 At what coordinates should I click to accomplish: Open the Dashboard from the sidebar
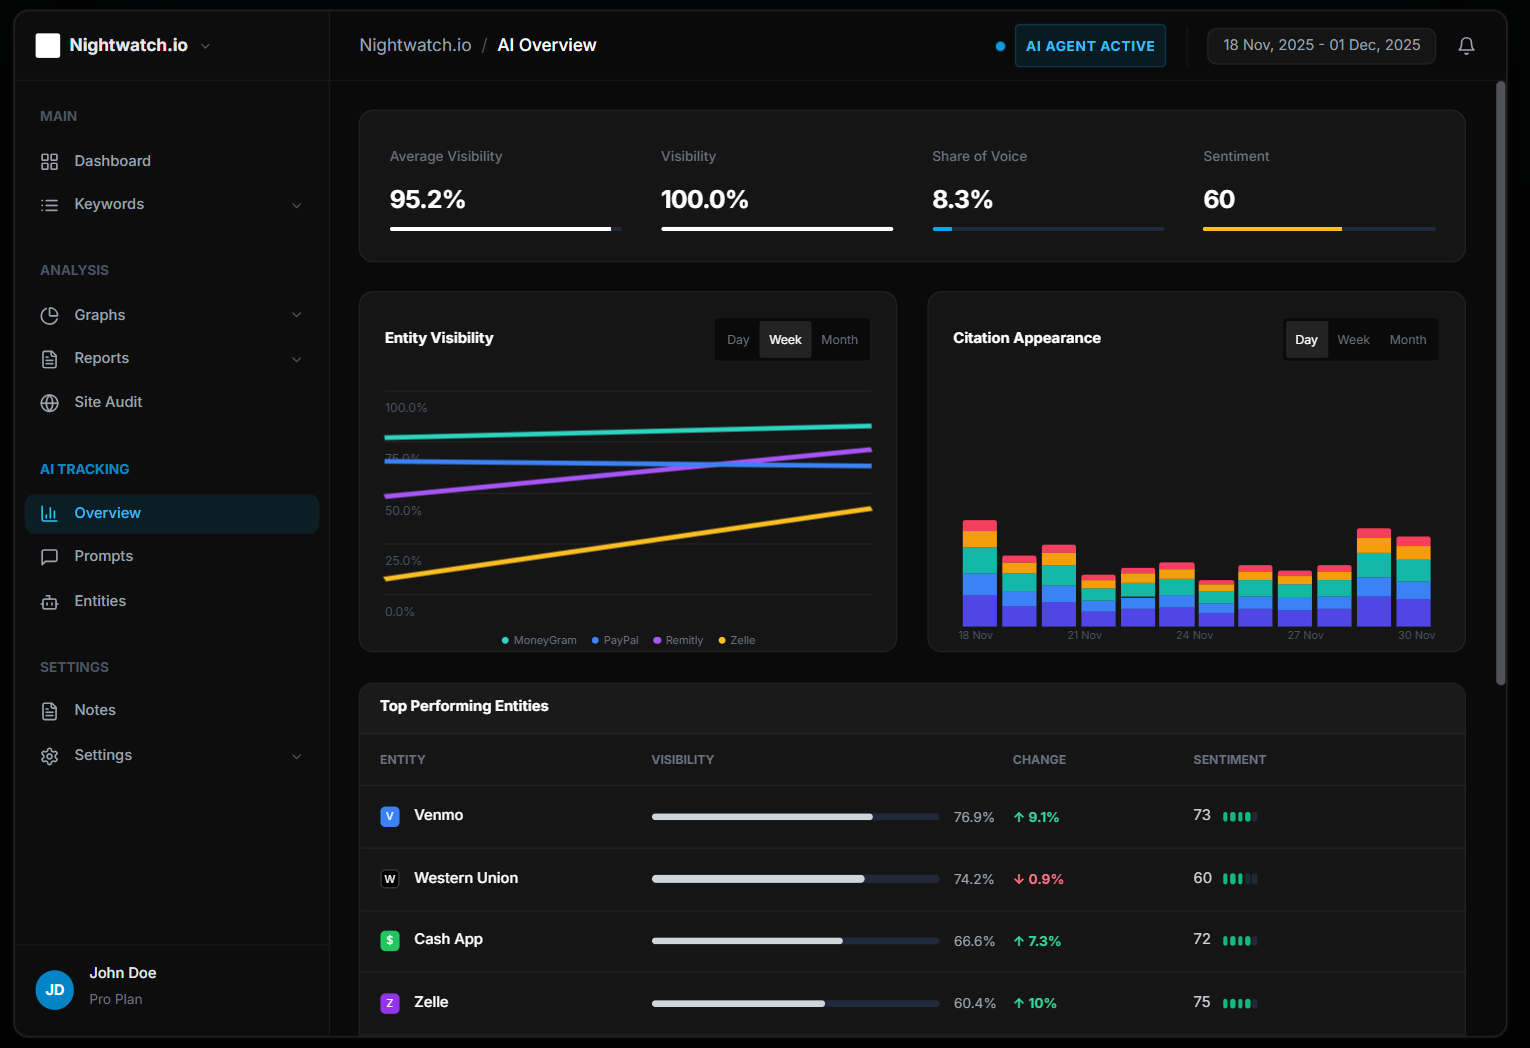click(x=112, y=160)
